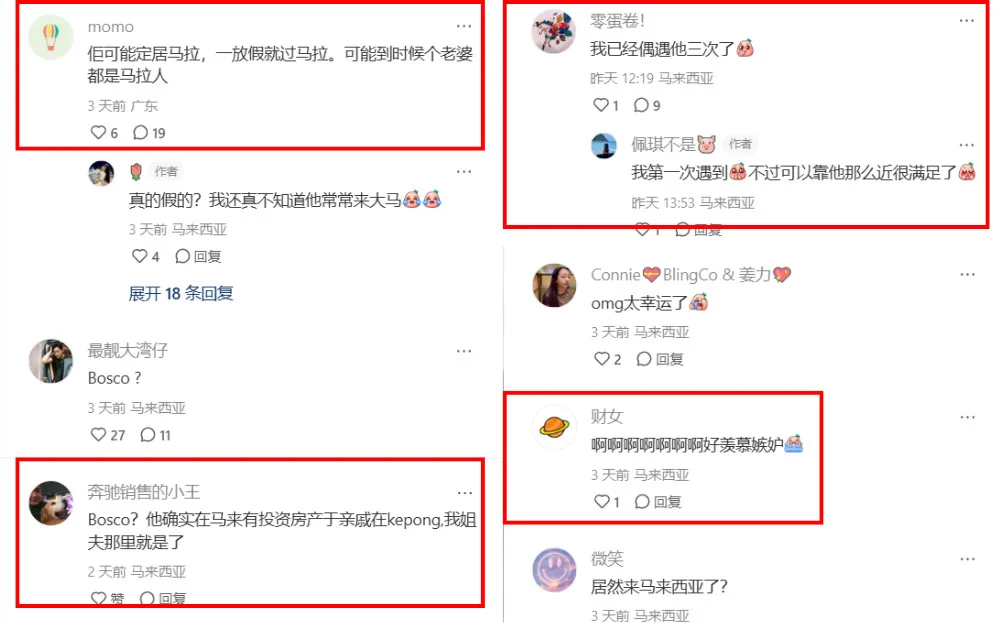Like Connie's omg太幸运了 comment
The width and height of the screenshot is (1000, 623).
601,359
